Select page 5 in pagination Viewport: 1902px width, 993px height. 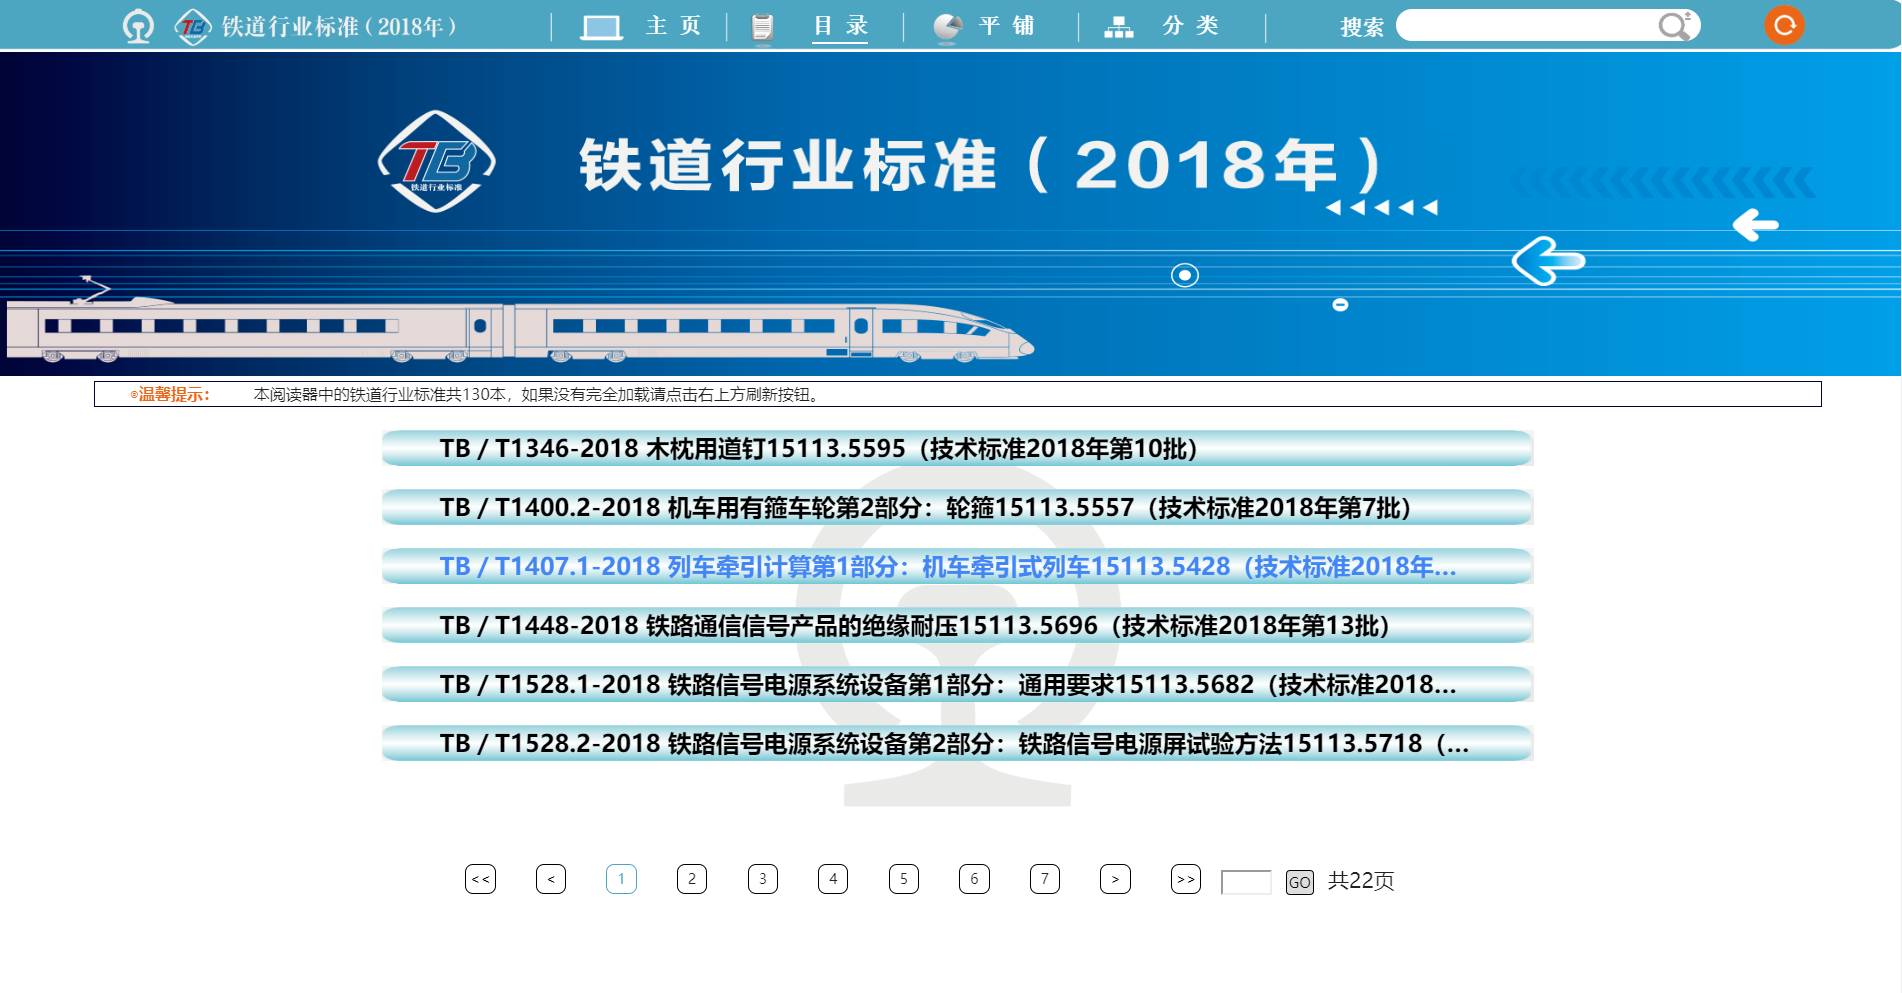(x=904, y=879)
